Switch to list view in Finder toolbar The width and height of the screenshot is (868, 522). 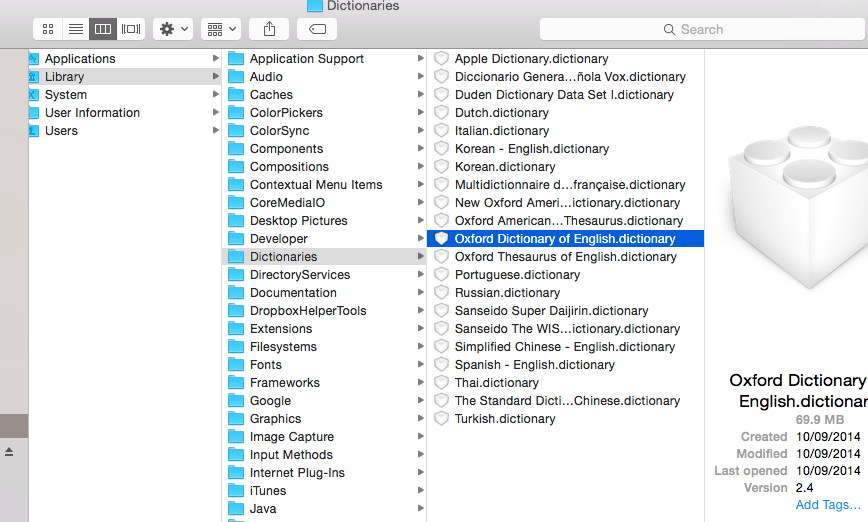click(76, 29)
